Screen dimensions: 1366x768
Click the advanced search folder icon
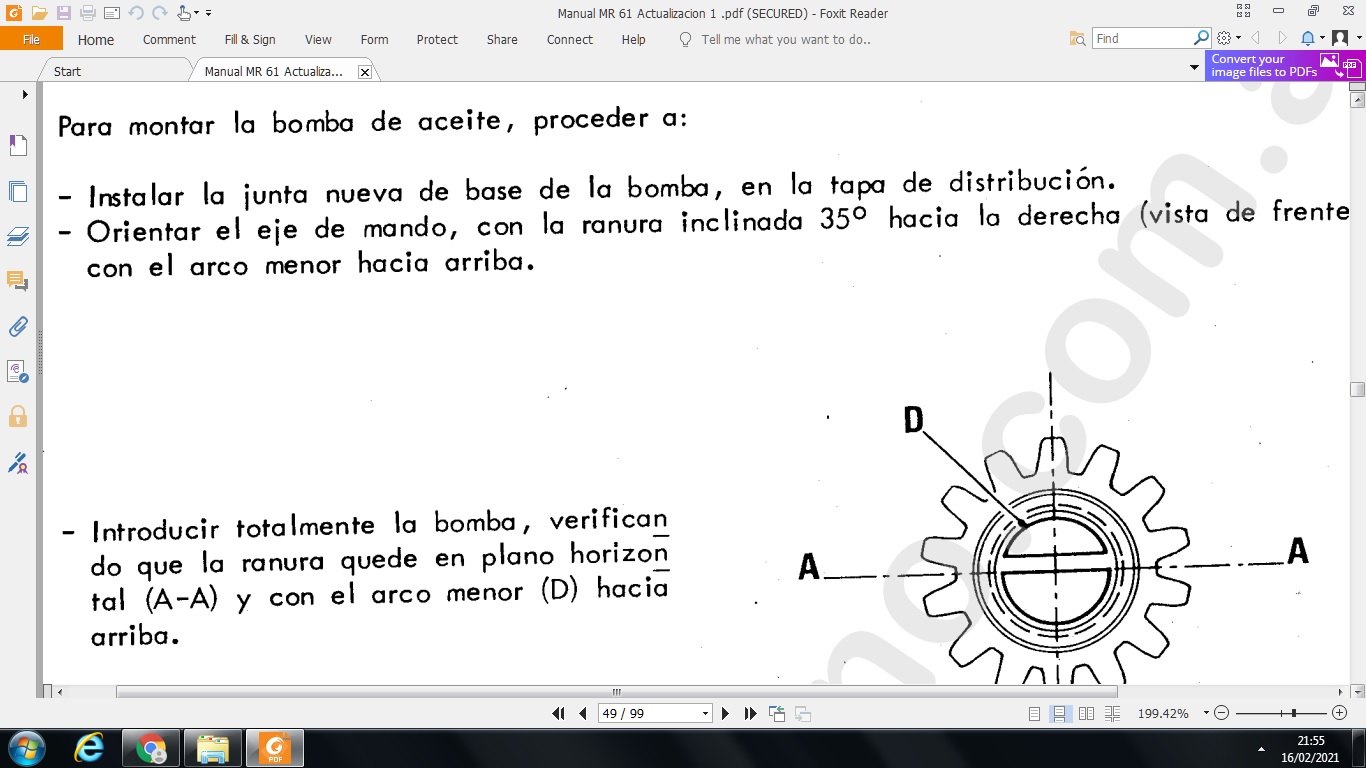tap(1077, 38)
